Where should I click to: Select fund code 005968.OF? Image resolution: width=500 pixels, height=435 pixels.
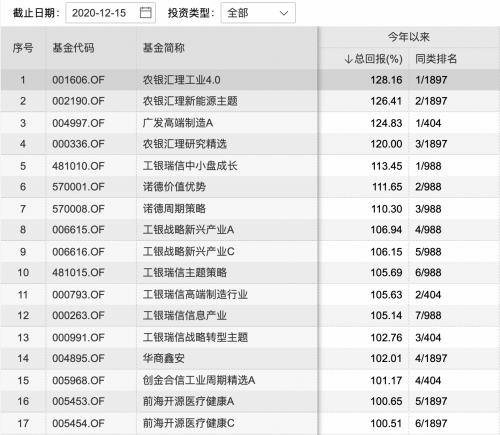78,381
